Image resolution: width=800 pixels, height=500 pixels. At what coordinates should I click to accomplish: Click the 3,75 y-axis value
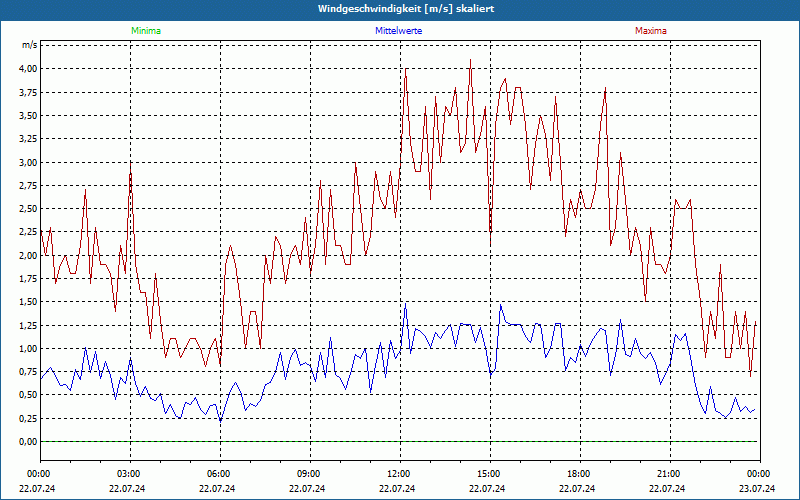[28, 92]
